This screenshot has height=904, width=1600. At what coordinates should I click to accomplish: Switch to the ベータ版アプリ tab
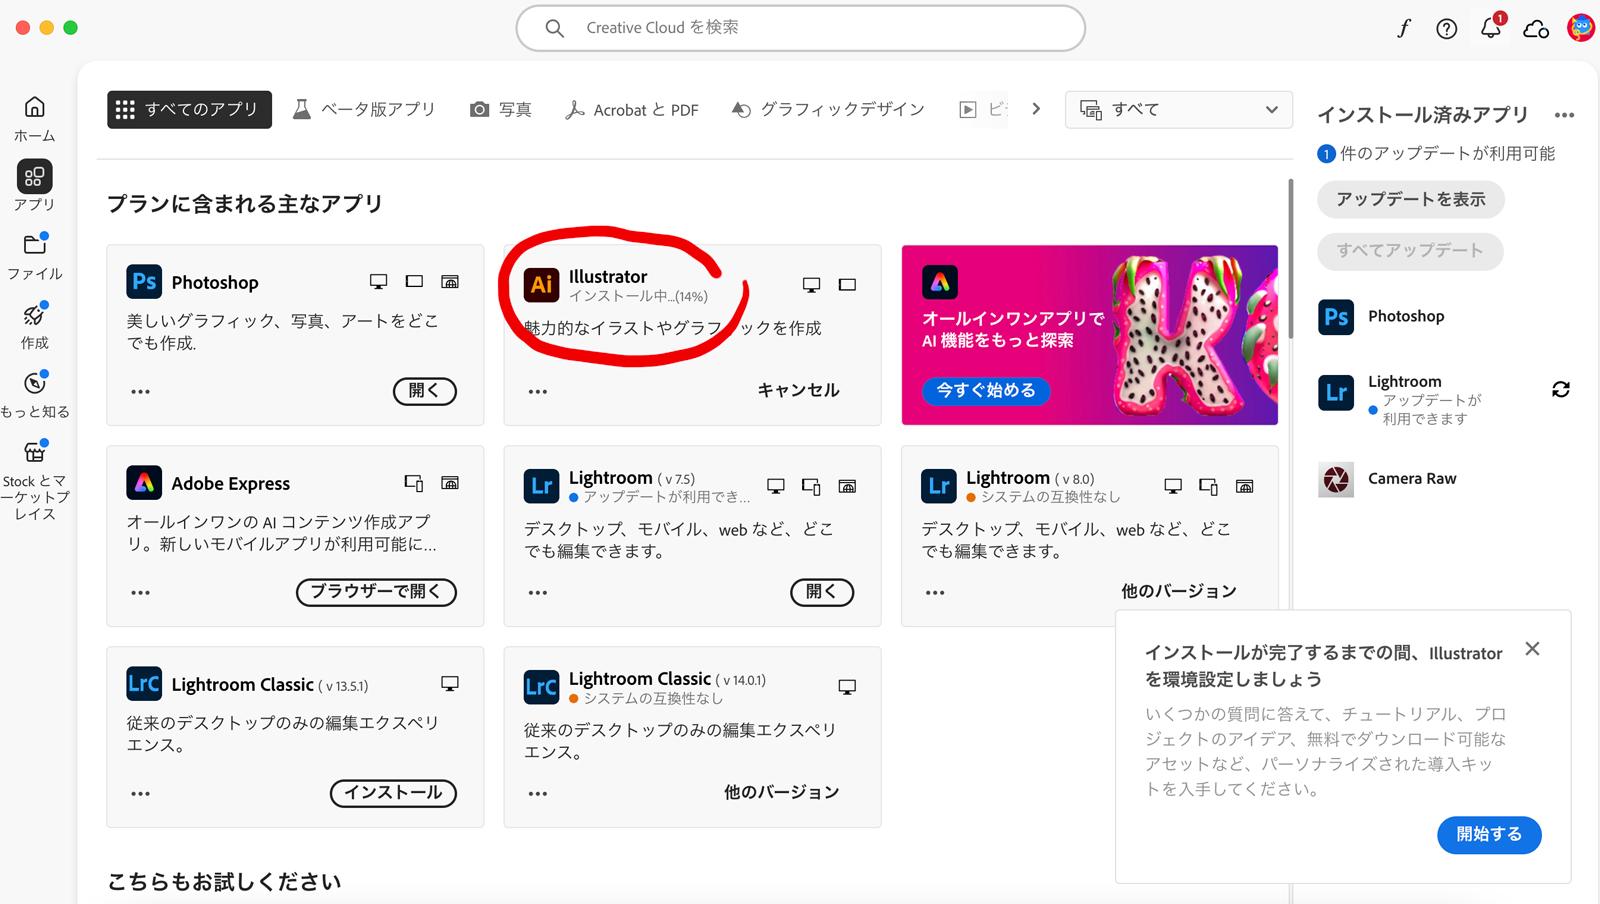coord(364,110)
